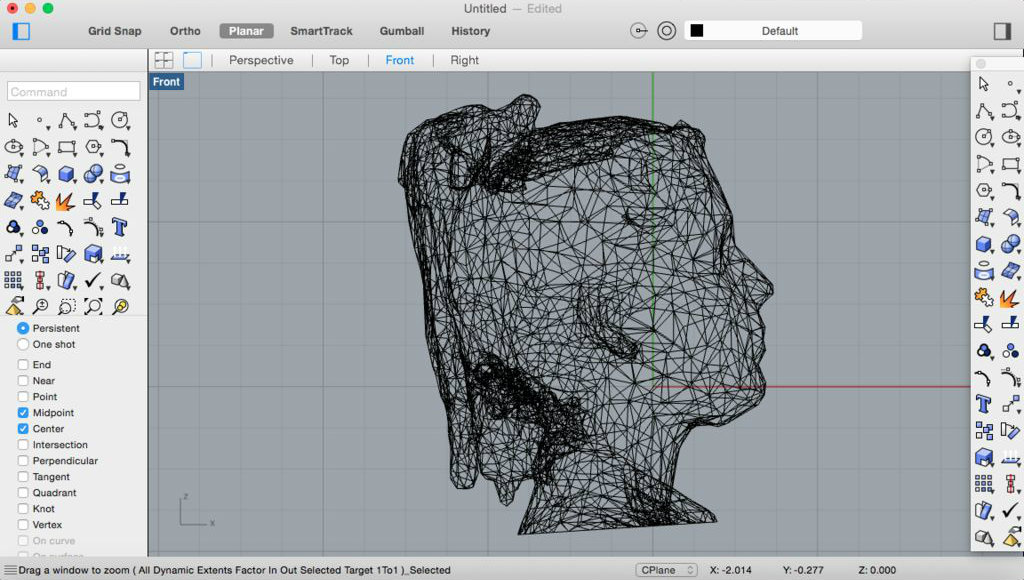The image size is (1024, 580).
Task: Click the Join puzzle-piece icon in left toolbar
Action: pos(40,201)
